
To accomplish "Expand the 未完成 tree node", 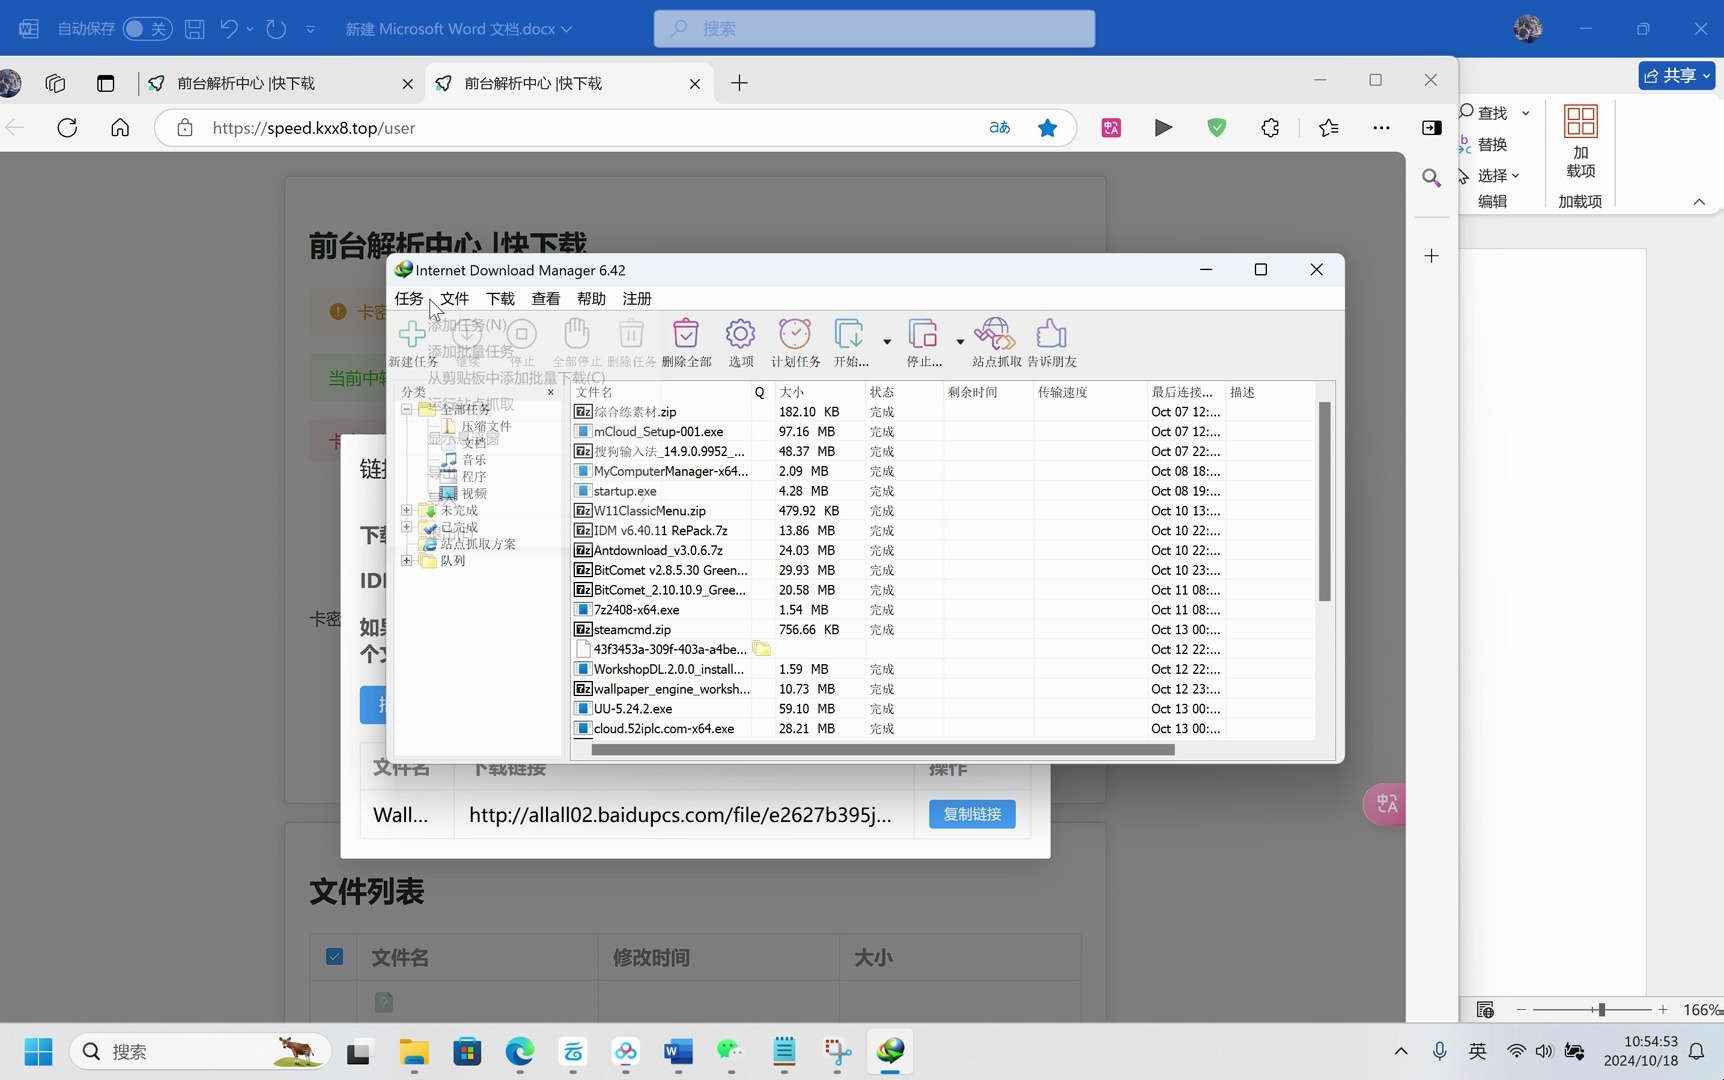I will click(407, 510).
